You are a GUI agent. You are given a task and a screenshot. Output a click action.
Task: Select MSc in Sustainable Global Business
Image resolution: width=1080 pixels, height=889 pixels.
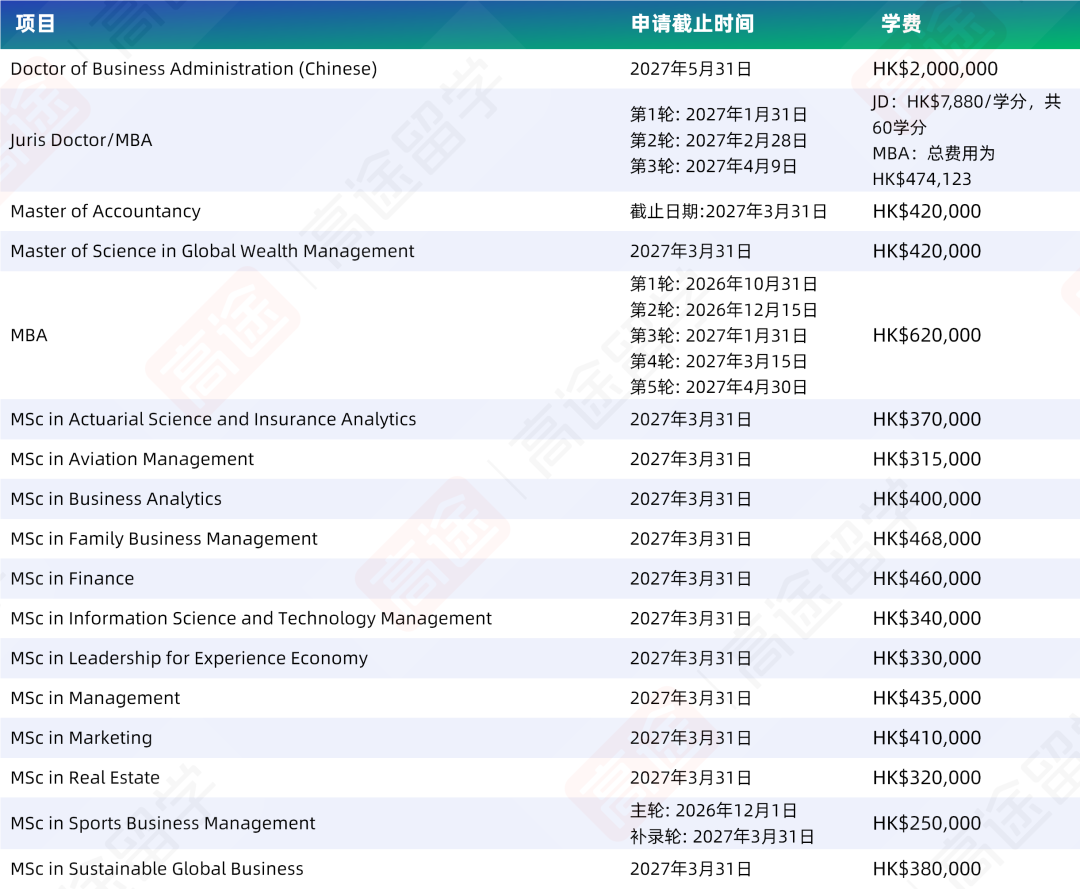[x=157, y=870]
